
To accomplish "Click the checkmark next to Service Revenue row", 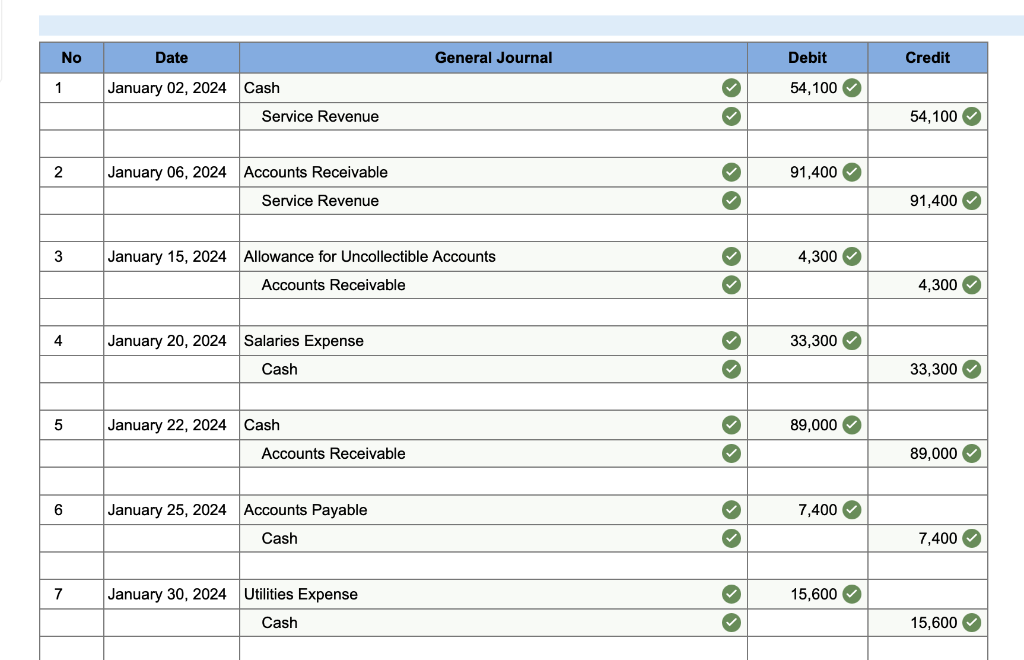I will pyautogui.click(x=731, y=116).
